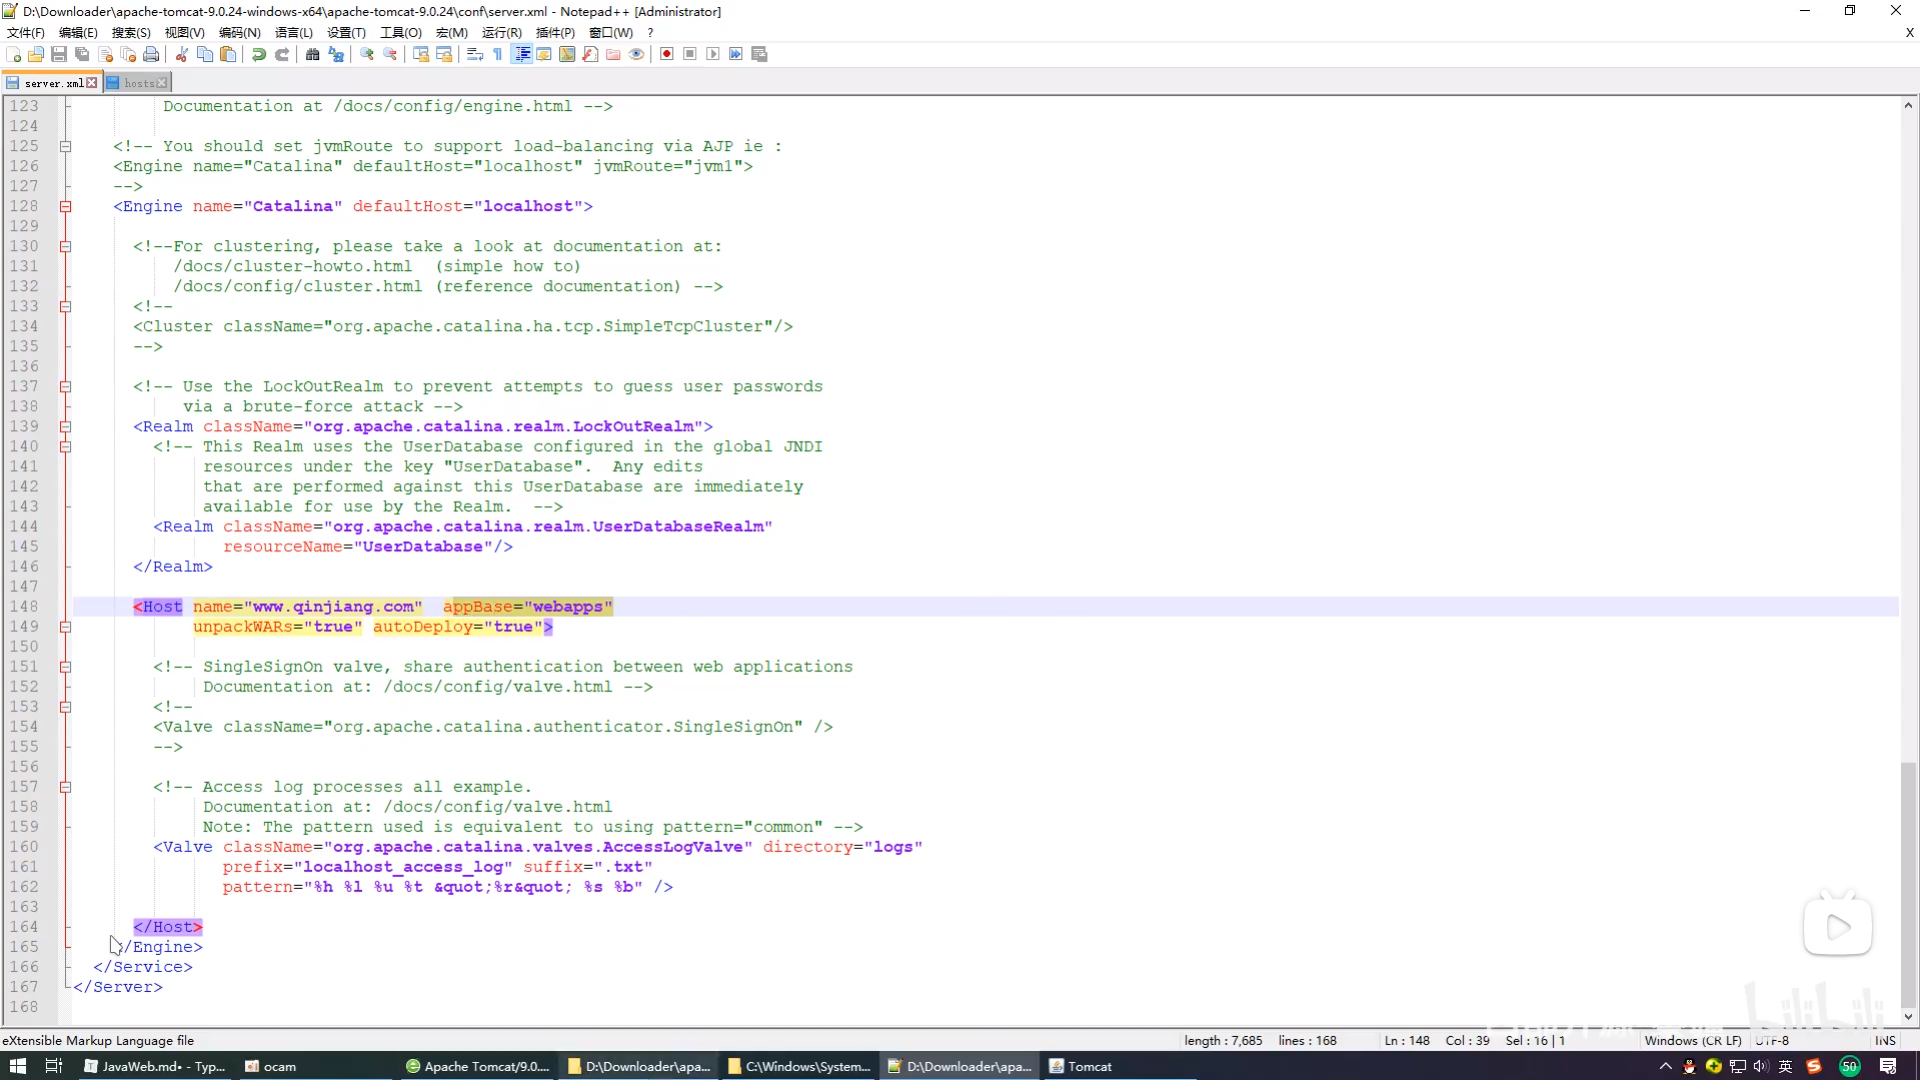This screenshot has height=1080, width=1920.
Task: Click the Print toolbar icon
Action: (151, 54)
